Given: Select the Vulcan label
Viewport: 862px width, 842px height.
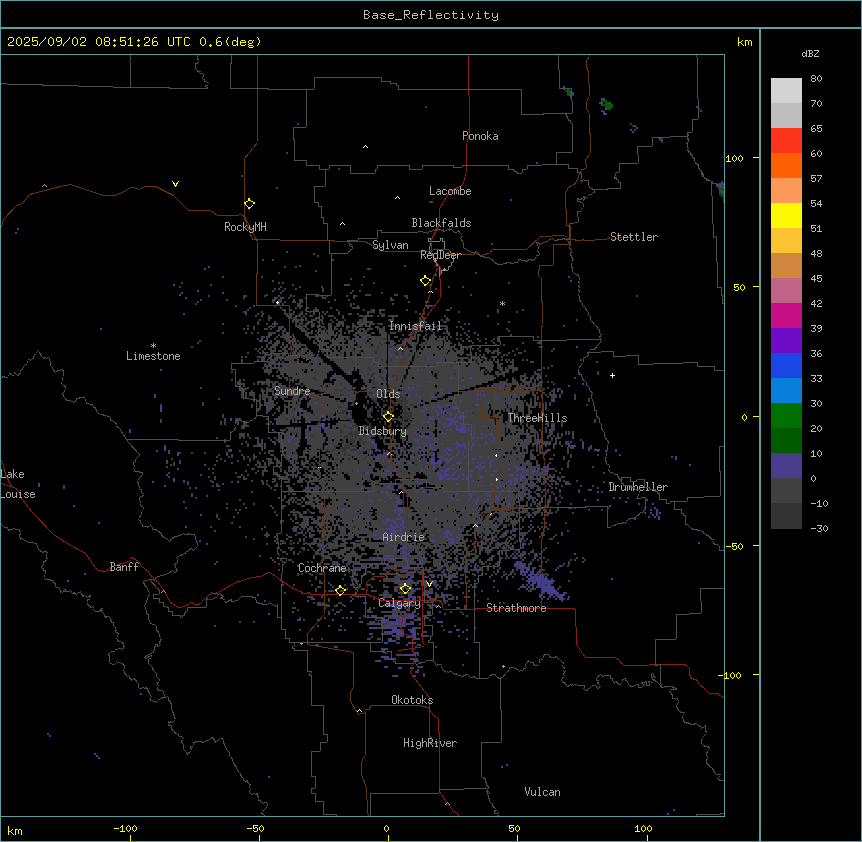Looking at the screenshot, I should point(543,792).
